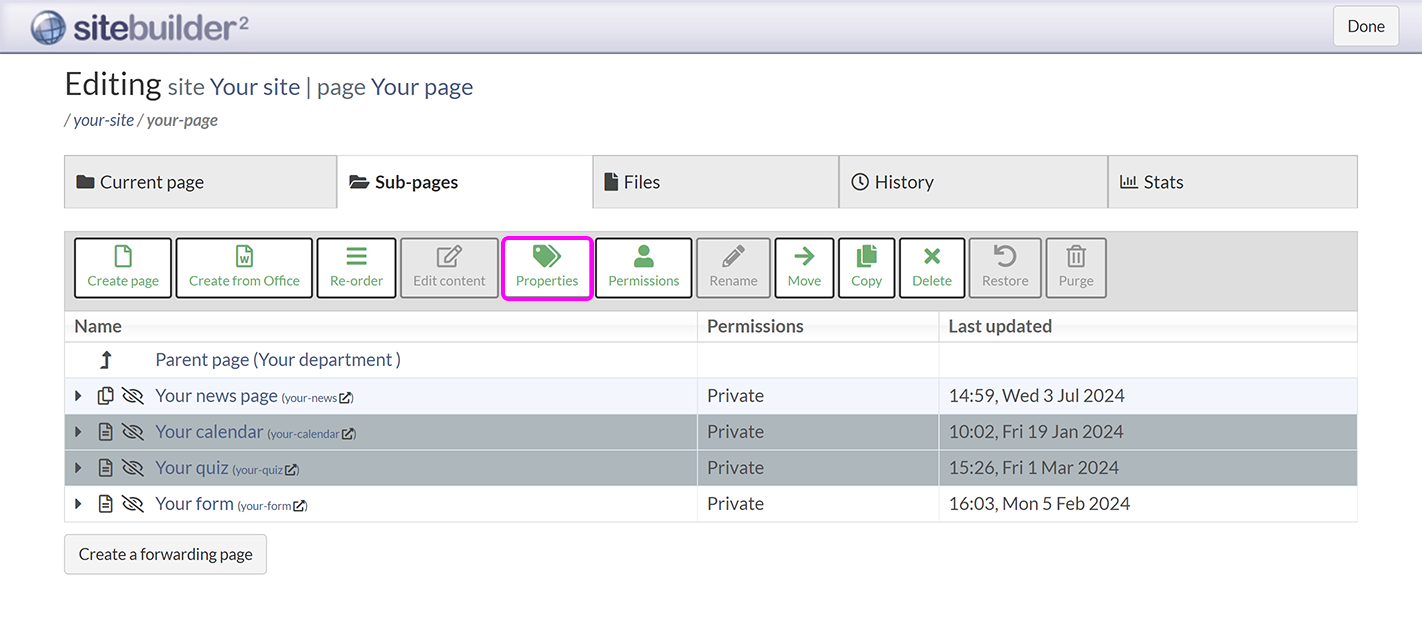Select the Re-order pages icon
This screenshot has width=1422, height=632.
coord(356,268)
